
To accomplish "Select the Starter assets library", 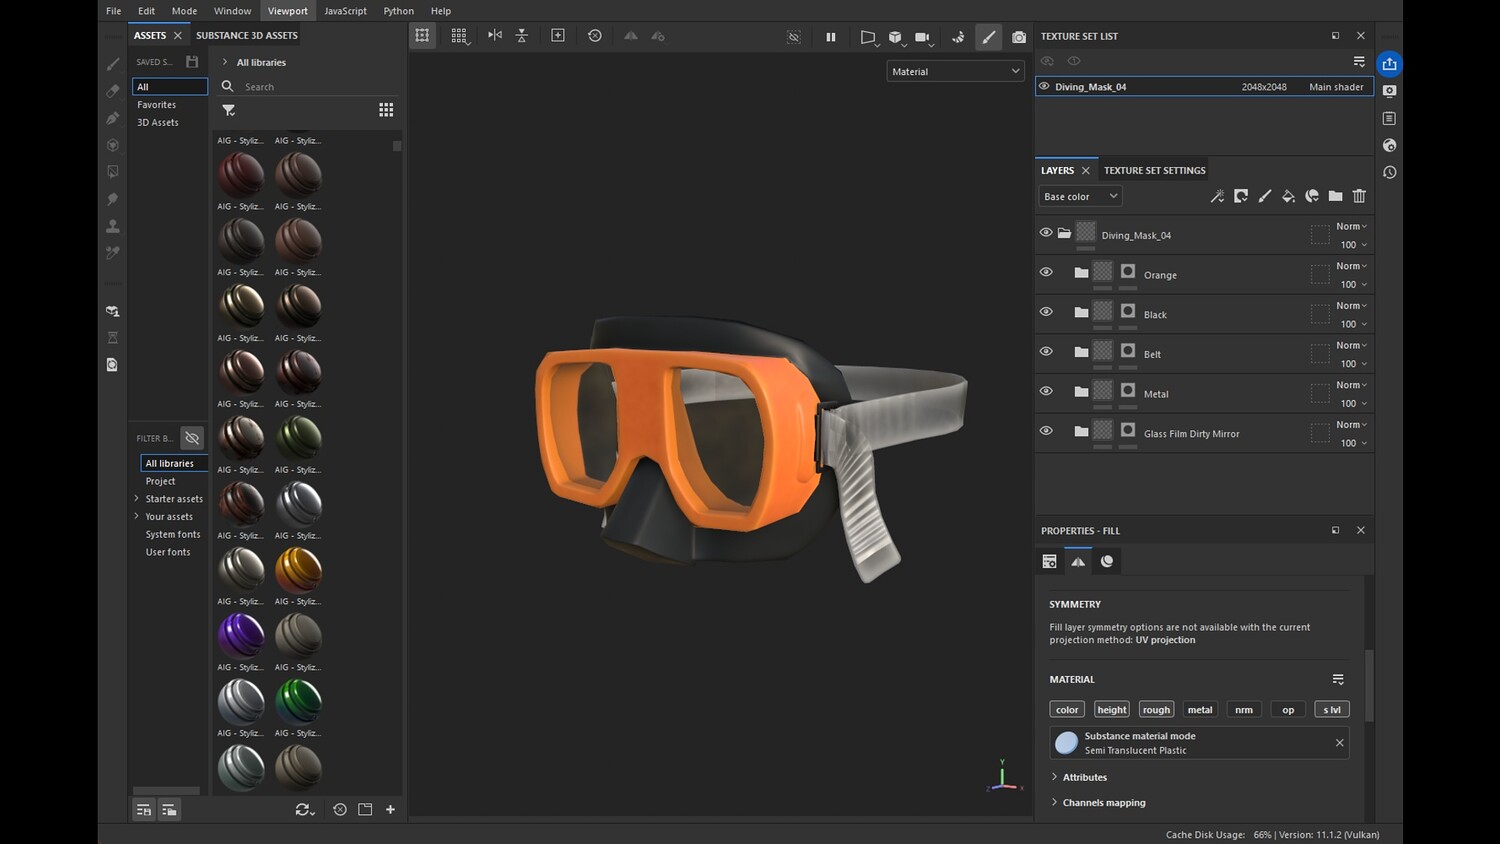I will point(174,499).
